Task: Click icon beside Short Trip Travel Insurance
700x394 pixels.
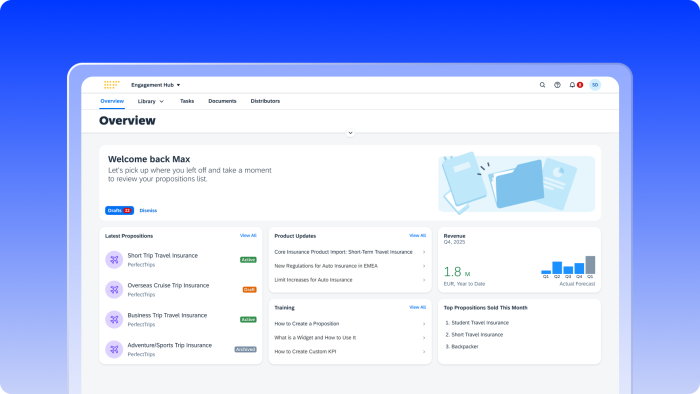Action: pos(114,260)
